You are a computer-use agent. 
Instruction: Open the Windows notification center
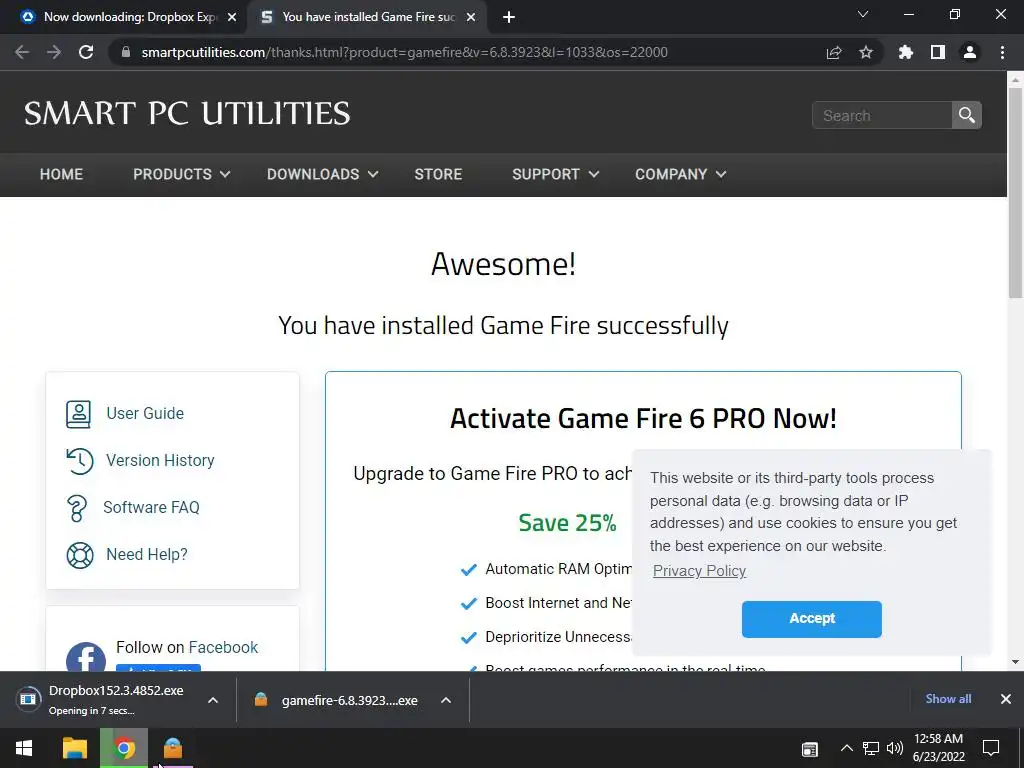pyautogui.click(x=991, y=748)
